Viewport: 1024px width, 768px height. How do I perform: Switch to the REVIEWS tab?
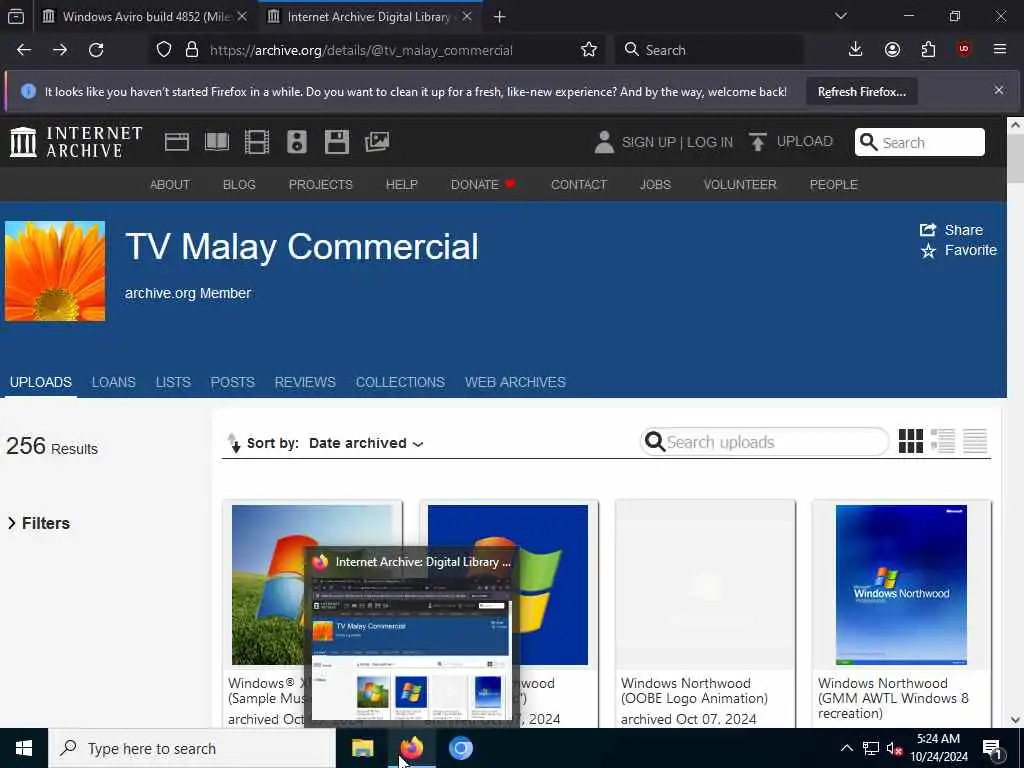pyautogui.click(x=305, y=382)
